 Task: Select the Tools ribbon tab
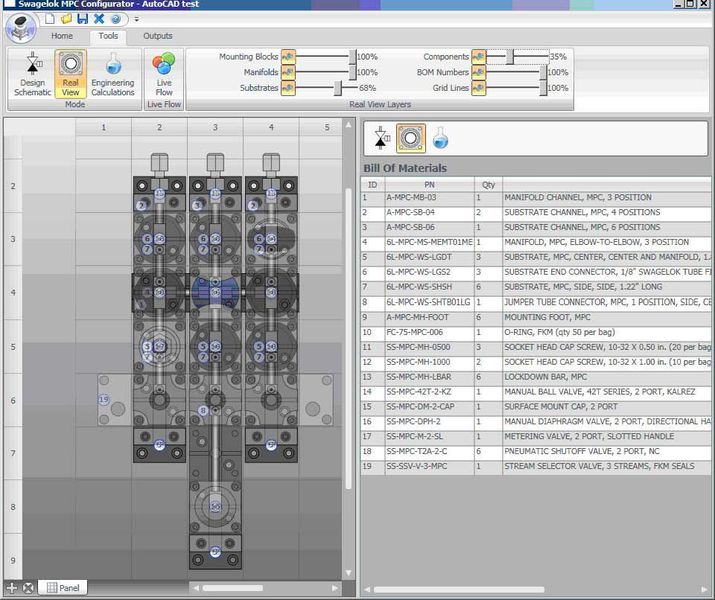(108, 36)
